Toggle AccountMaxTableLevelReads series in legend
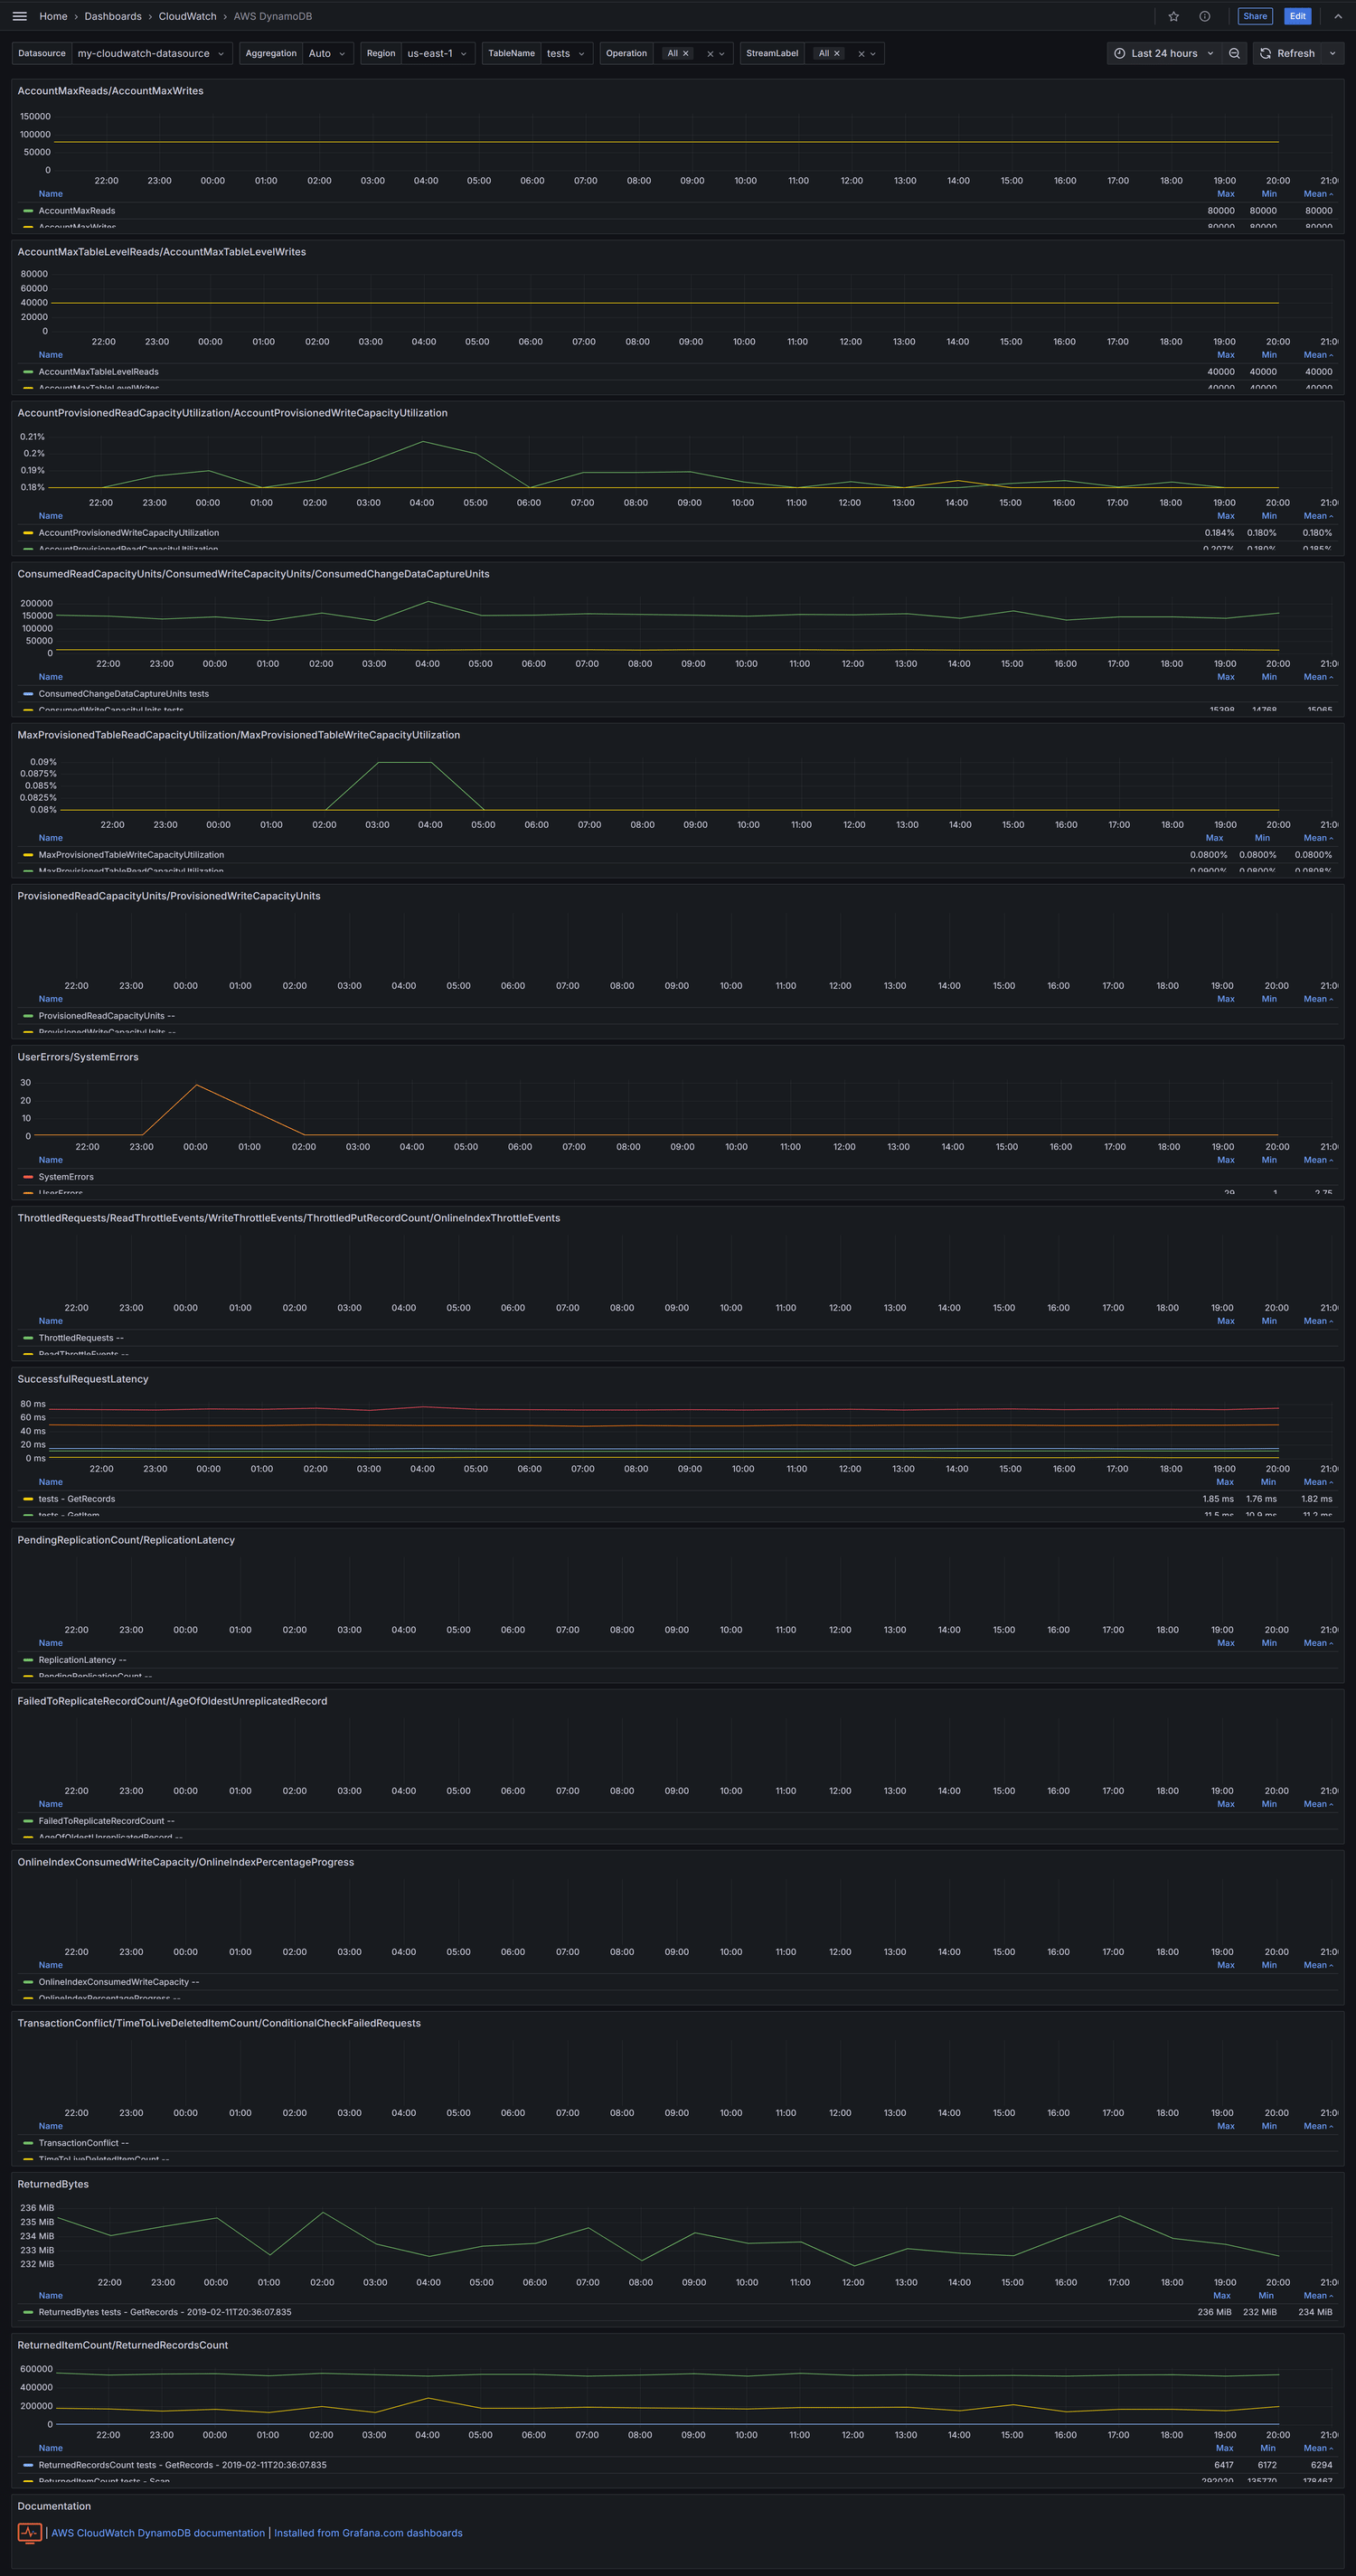 click(x=98, y=372)
